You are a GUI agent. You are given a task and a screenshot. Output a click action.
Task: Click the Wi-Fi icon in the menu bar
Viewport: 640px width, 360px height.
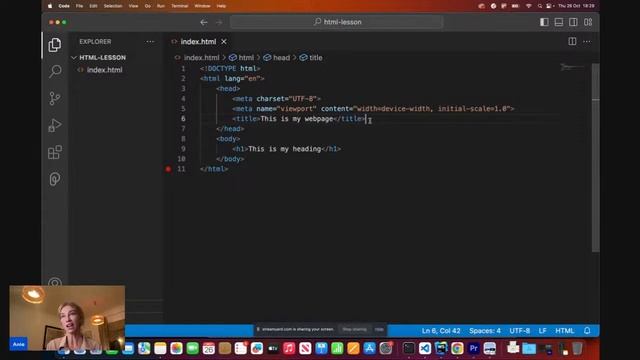(x=529, y=6)
